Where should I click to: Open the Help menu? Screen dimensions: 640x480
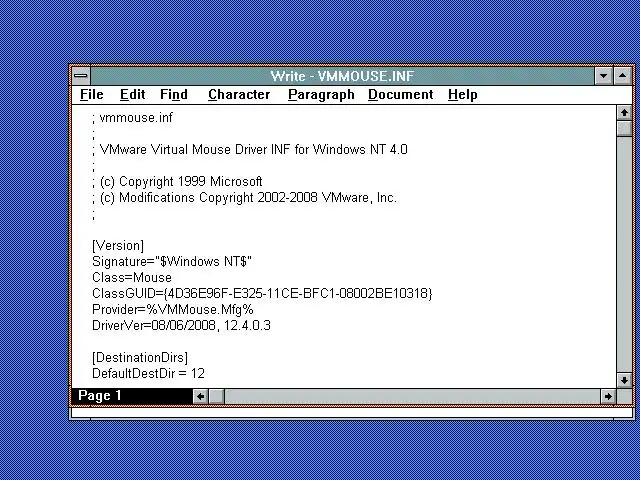(x=462, y=94)
